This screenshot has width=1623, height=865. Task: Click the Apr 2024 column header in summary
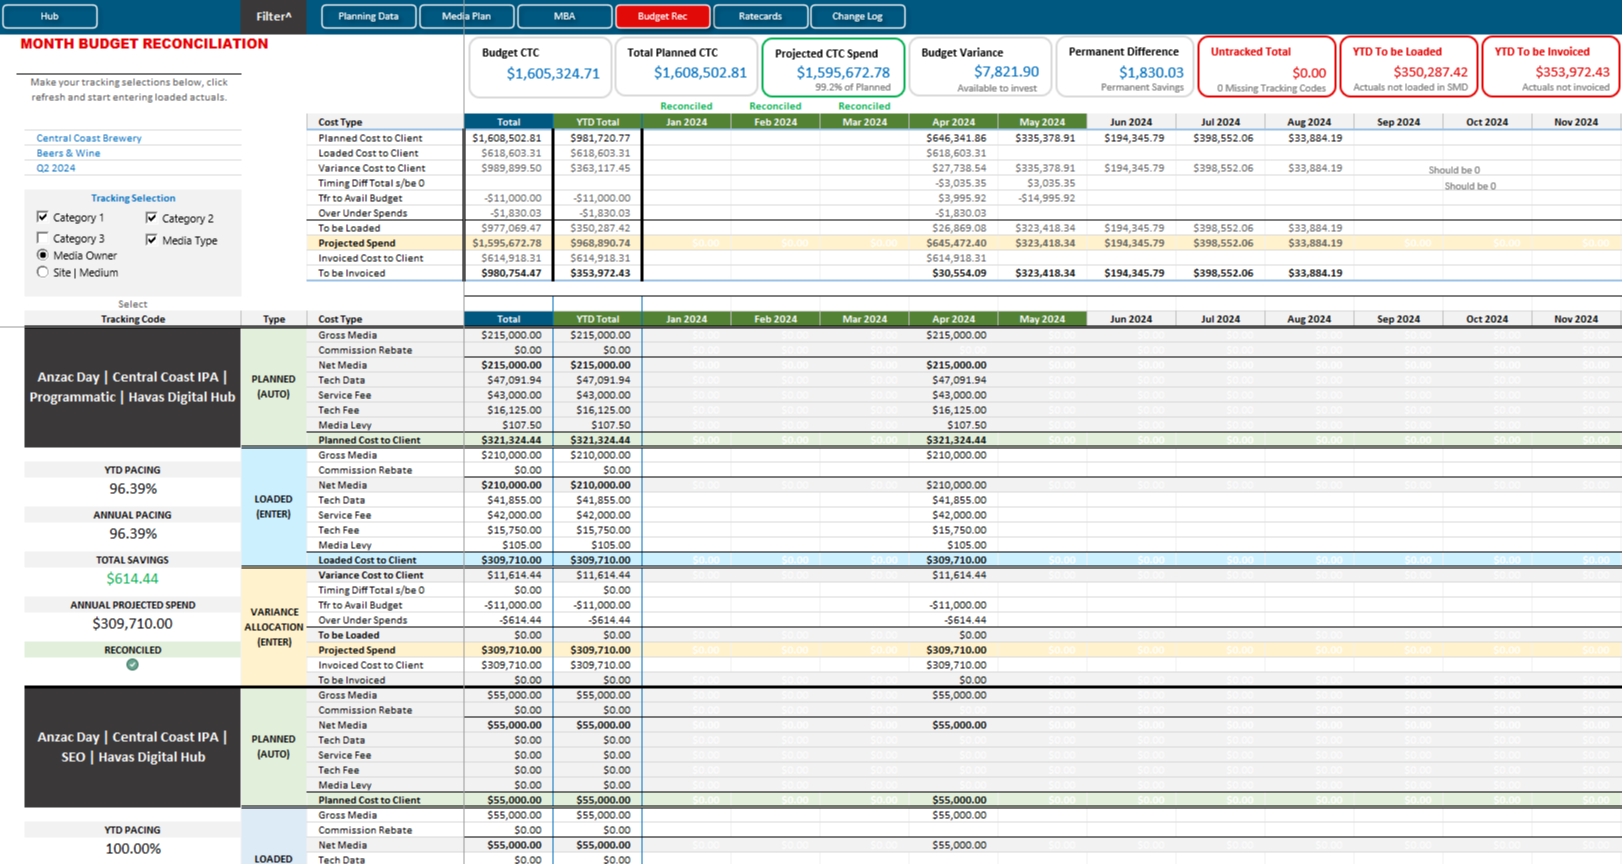(952, 122)
